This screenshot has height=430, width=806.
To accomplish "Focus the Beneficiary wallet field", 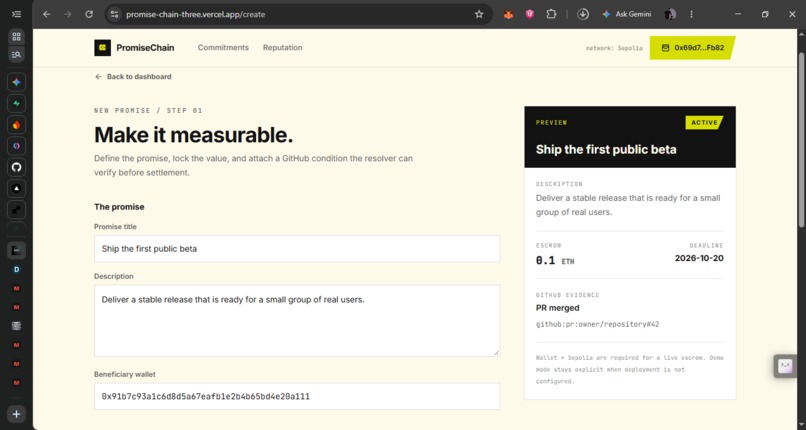I will 297,396.
